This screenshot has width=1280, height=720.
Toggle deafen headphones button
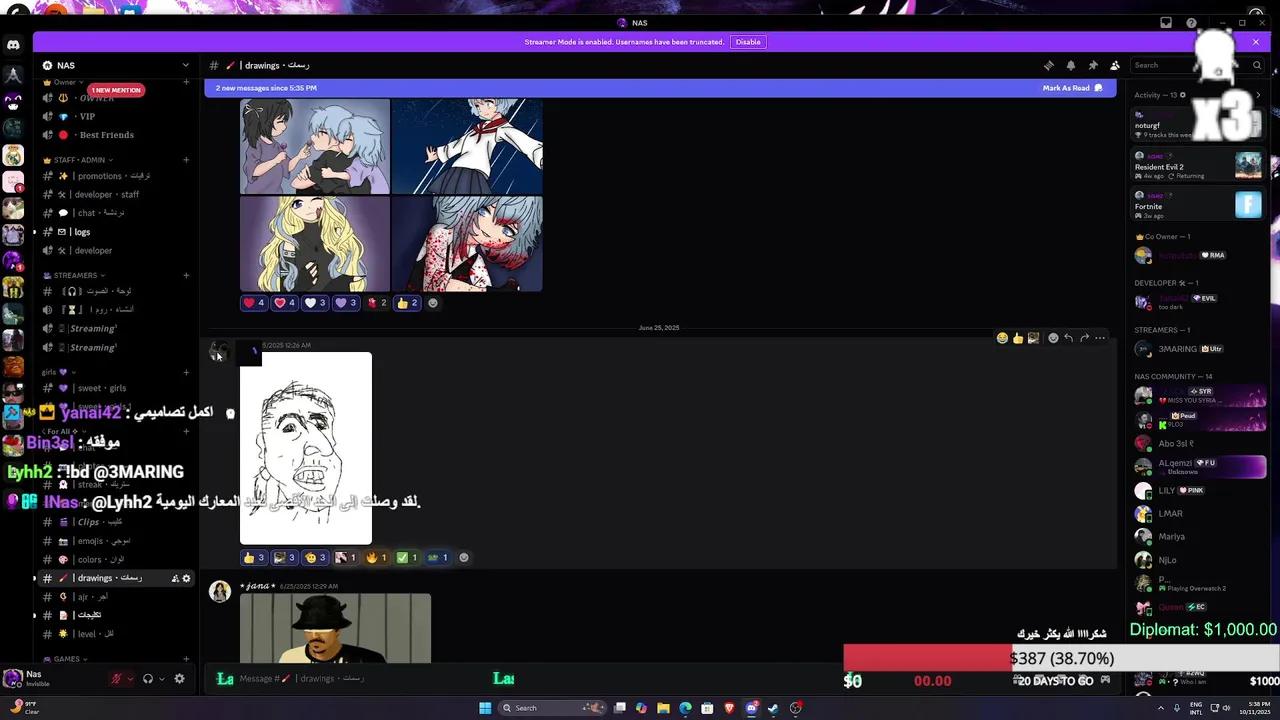[x=148, y=678]
